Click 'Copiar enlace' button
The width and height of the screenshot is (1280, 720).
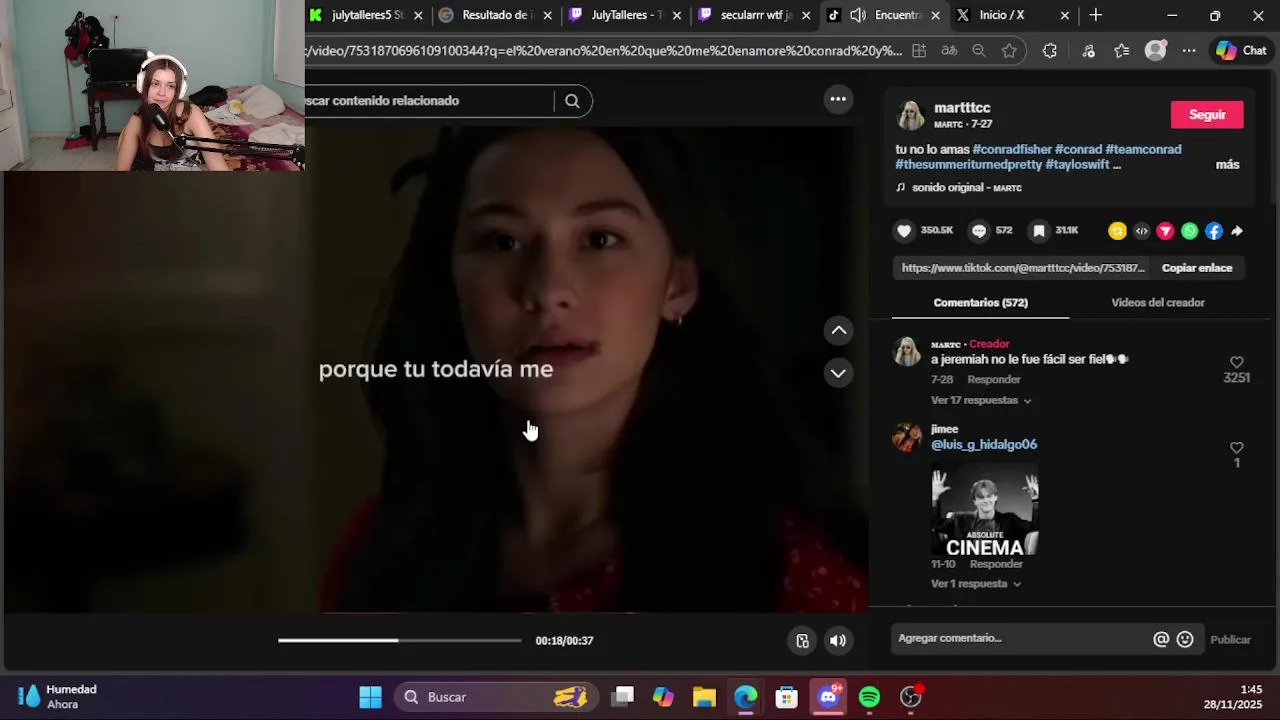[x=1197, y=268]
